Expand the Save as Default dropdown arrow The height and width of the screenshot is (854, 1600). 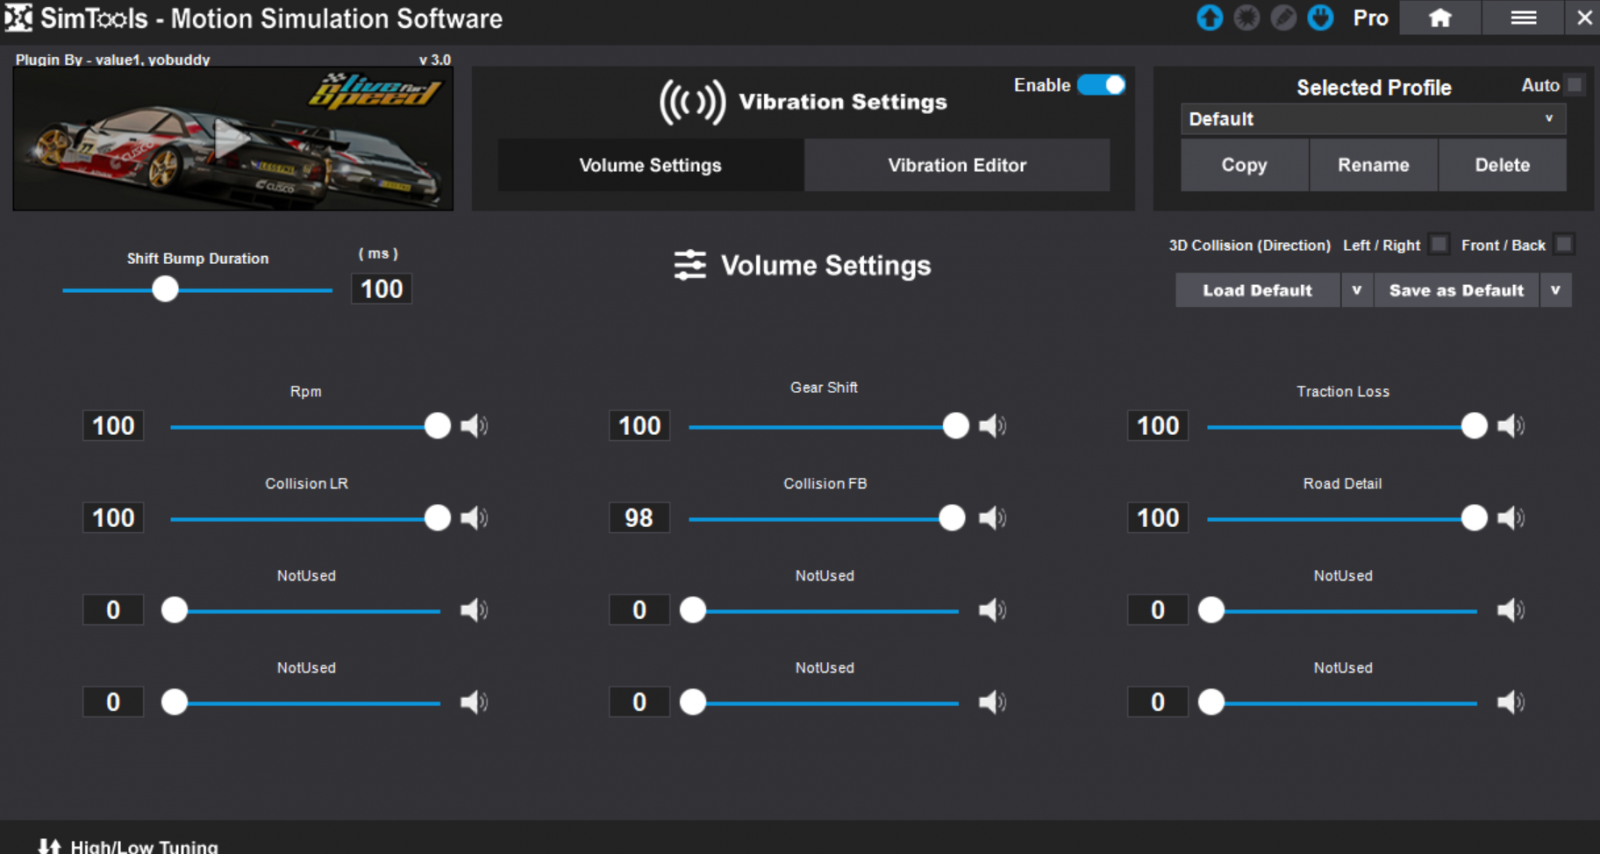pos(1555,290)
